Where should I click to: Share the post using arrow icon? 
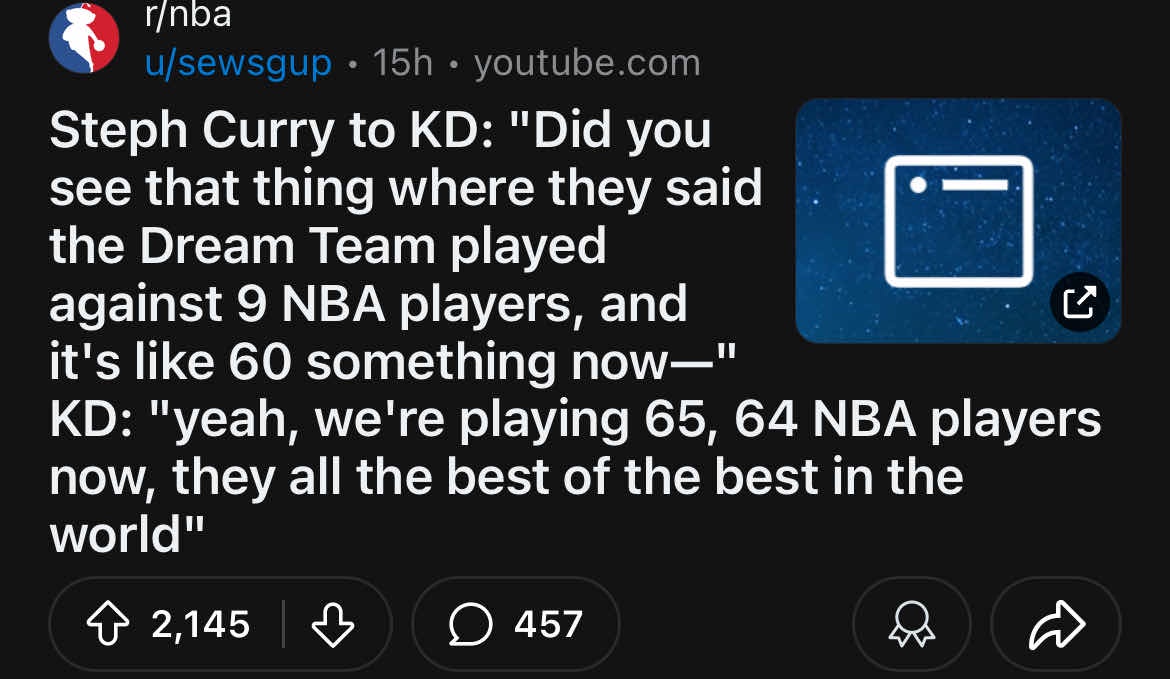click(1056, 625)
